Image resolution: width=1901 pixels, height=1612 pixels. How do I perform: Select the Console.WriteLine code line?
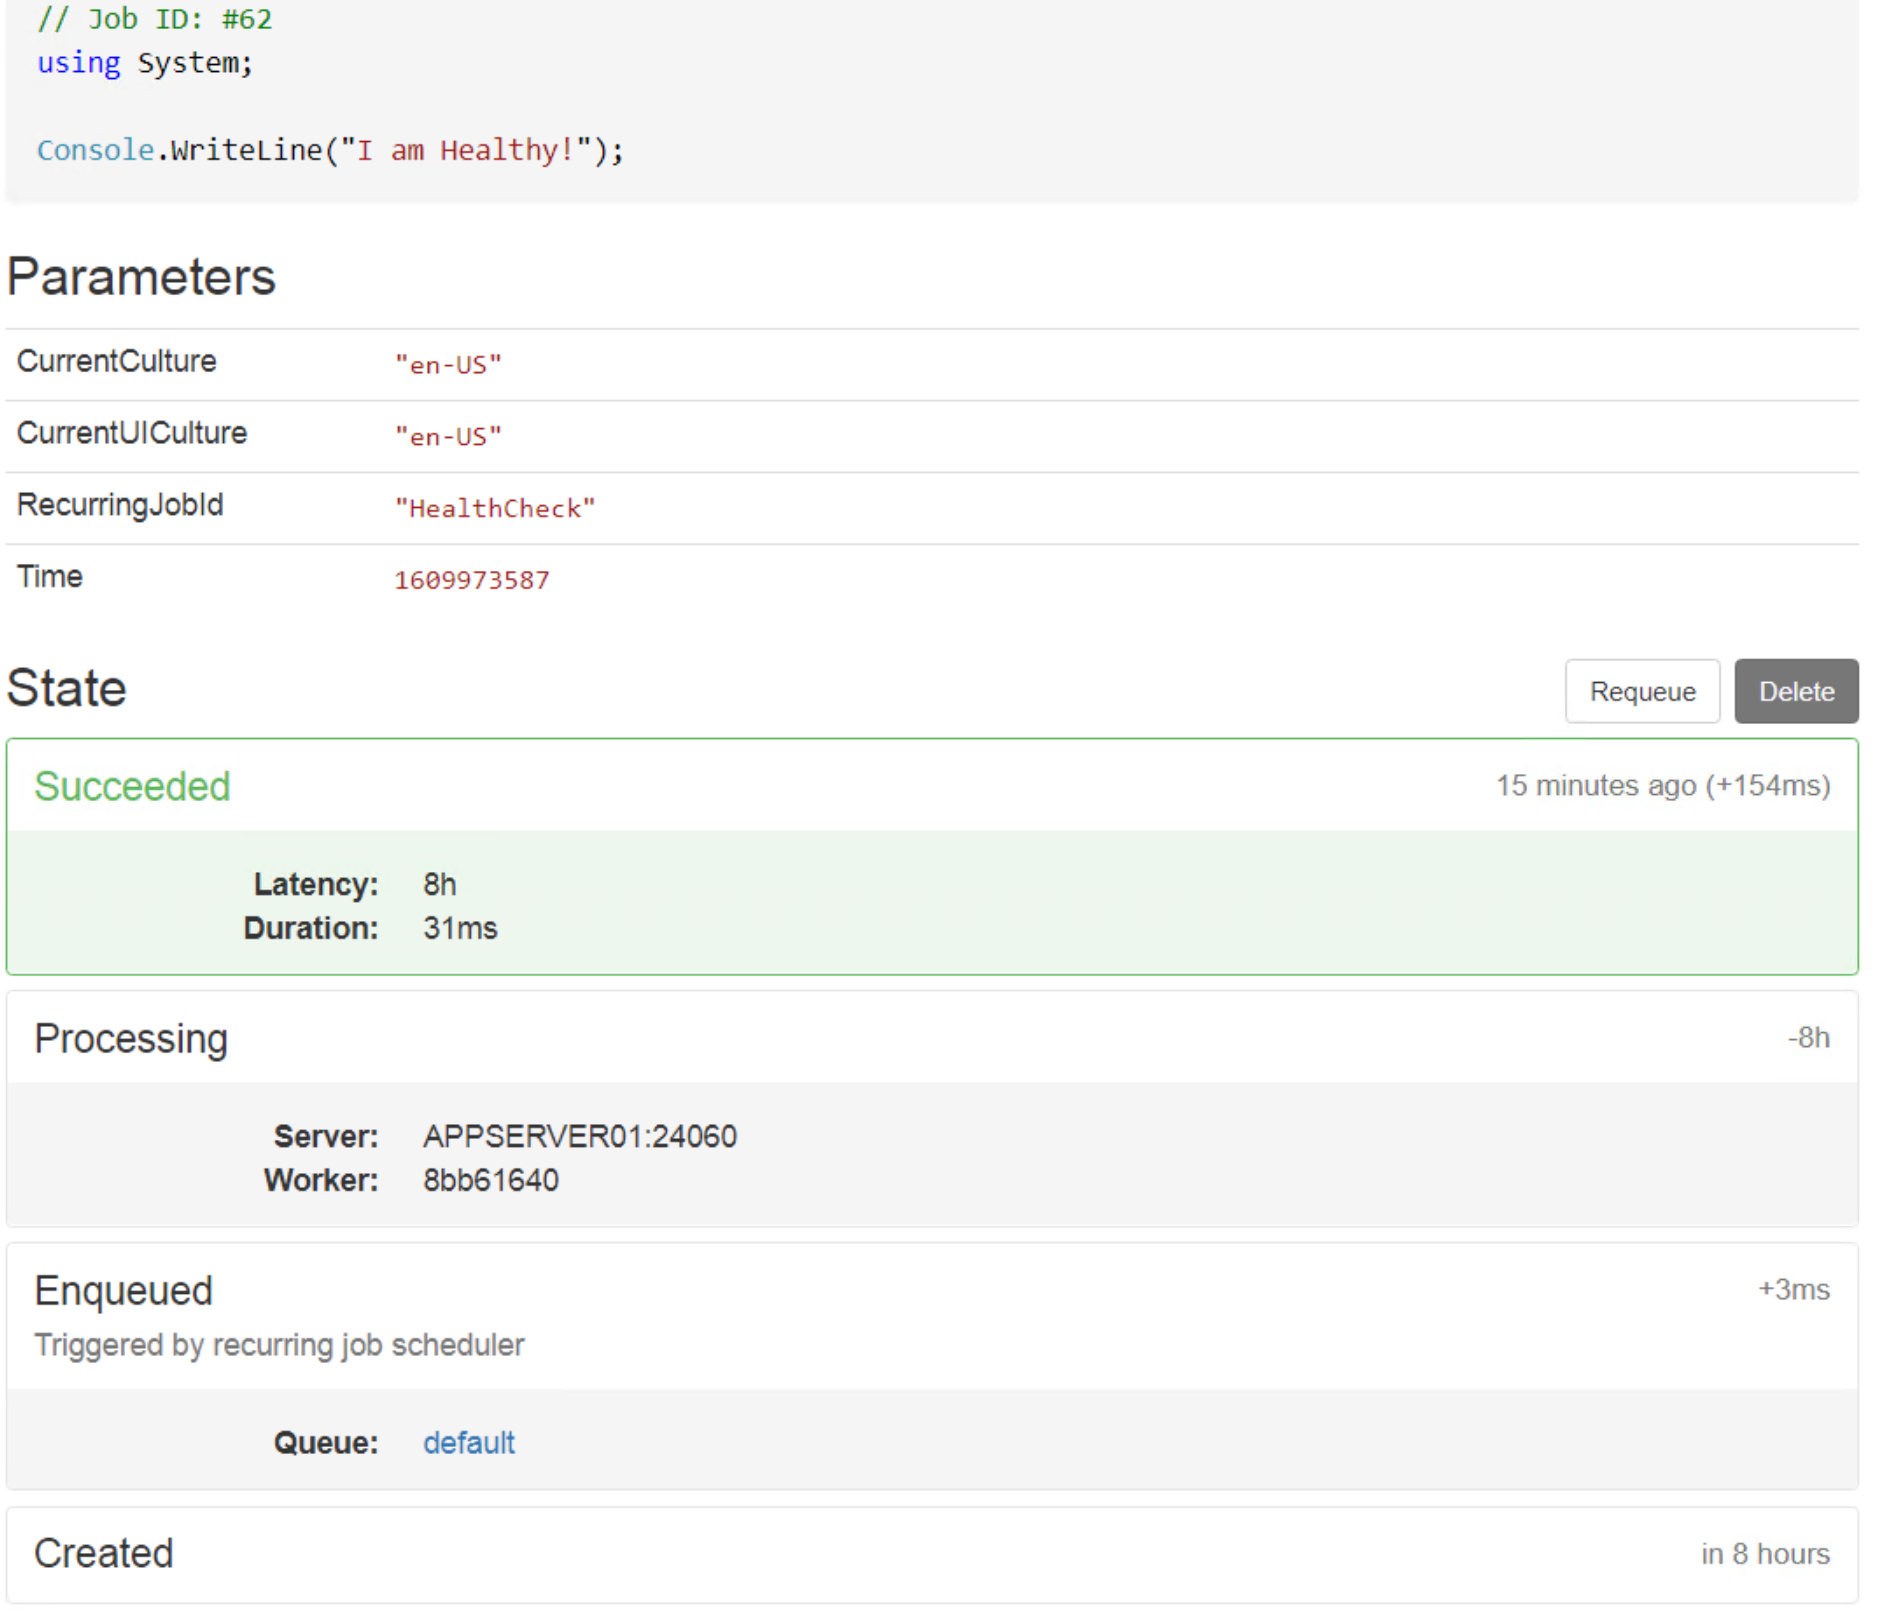[331, 149]
